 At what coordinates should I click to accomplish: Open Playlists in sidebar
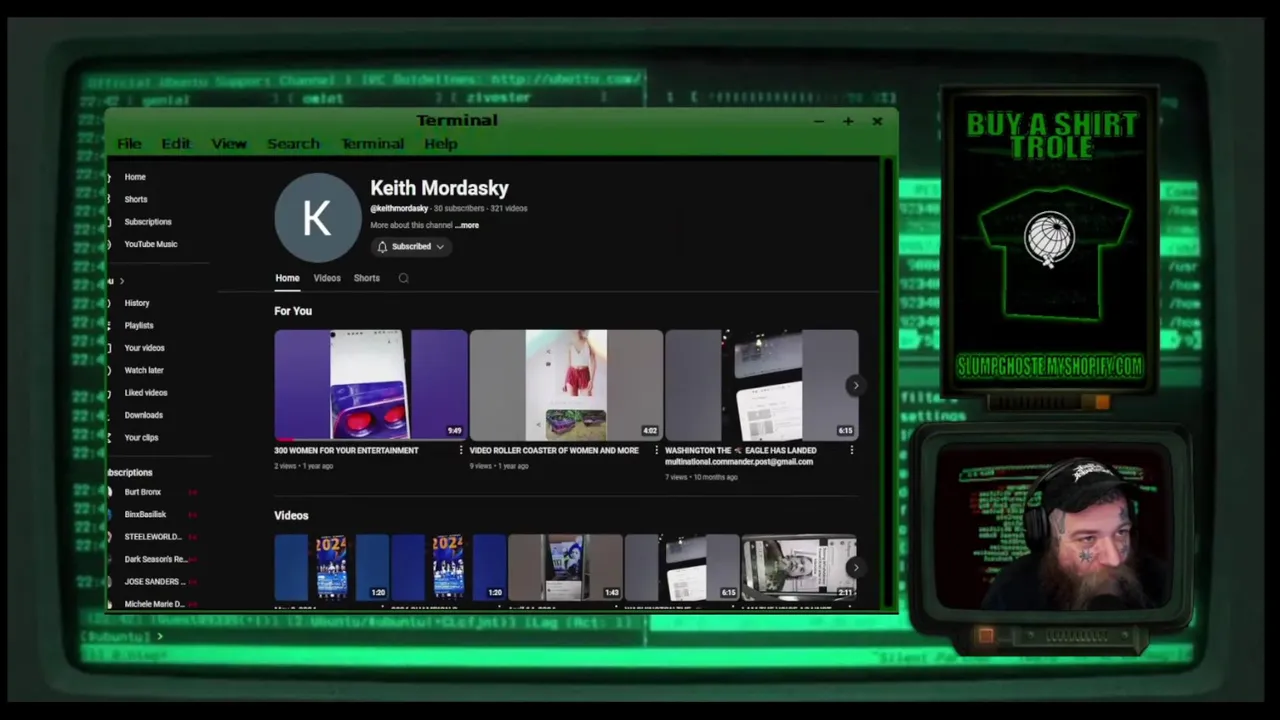[139, 325]
